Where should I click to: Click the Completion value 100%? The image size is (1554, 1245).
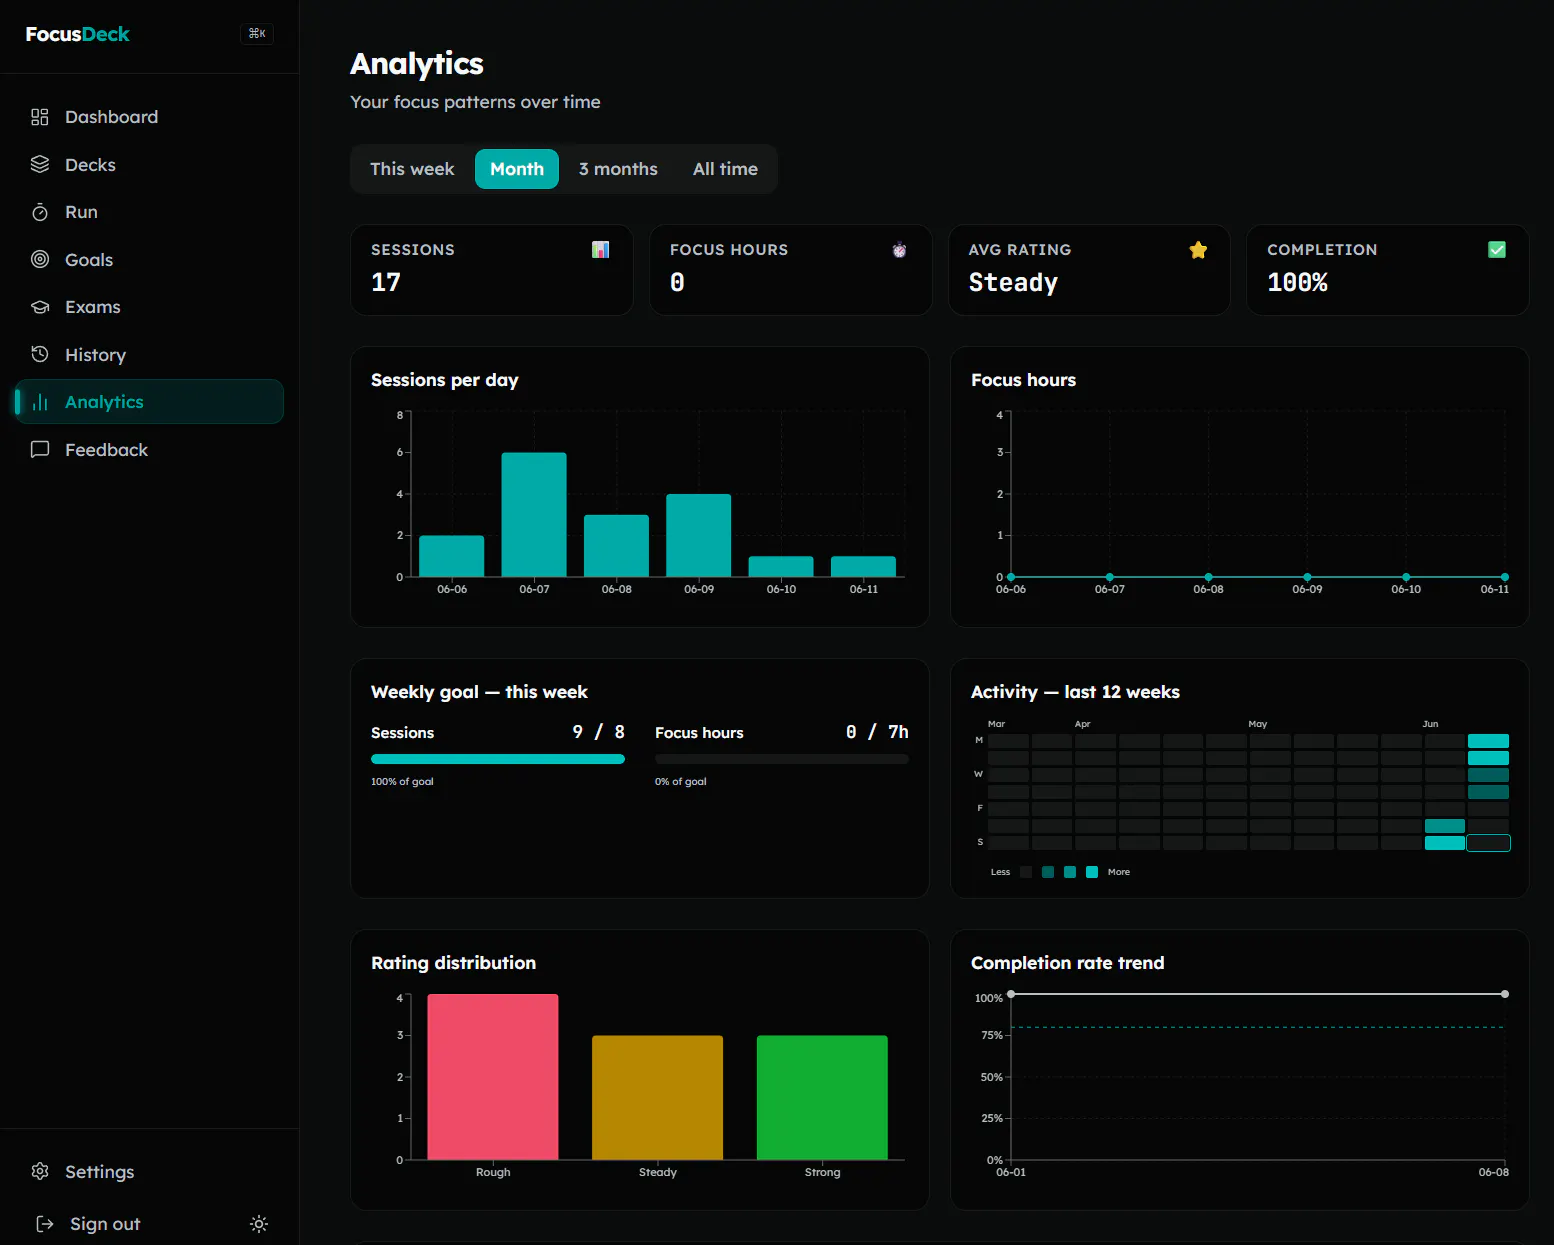[x=1297, y=283]
